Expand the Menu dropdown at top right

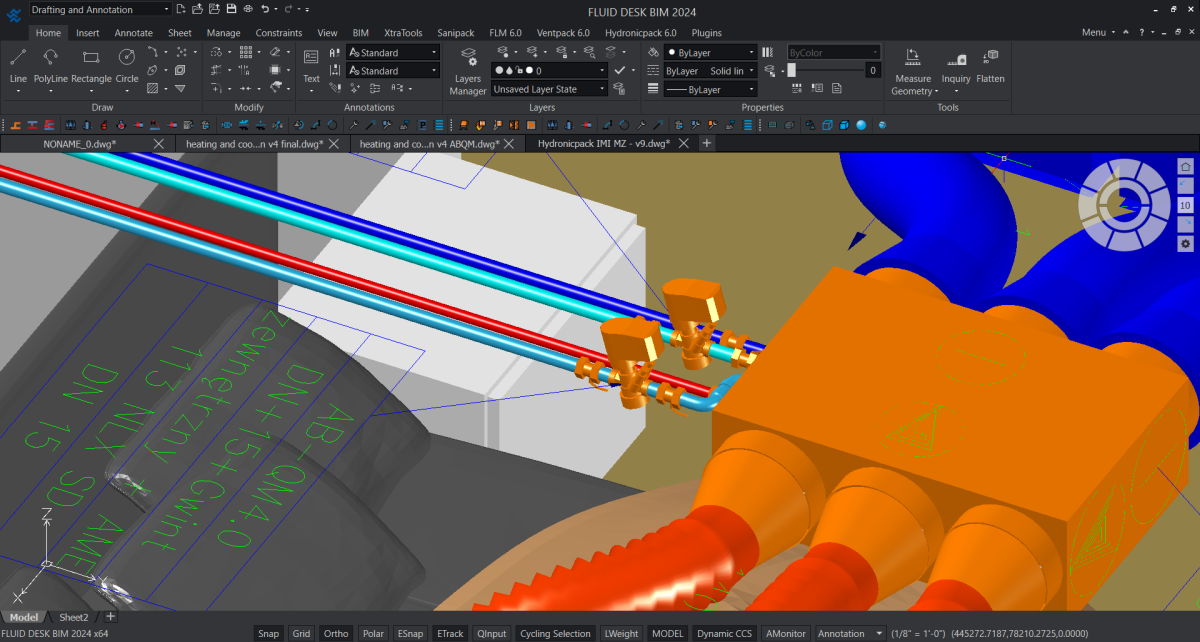(1098, 32)
